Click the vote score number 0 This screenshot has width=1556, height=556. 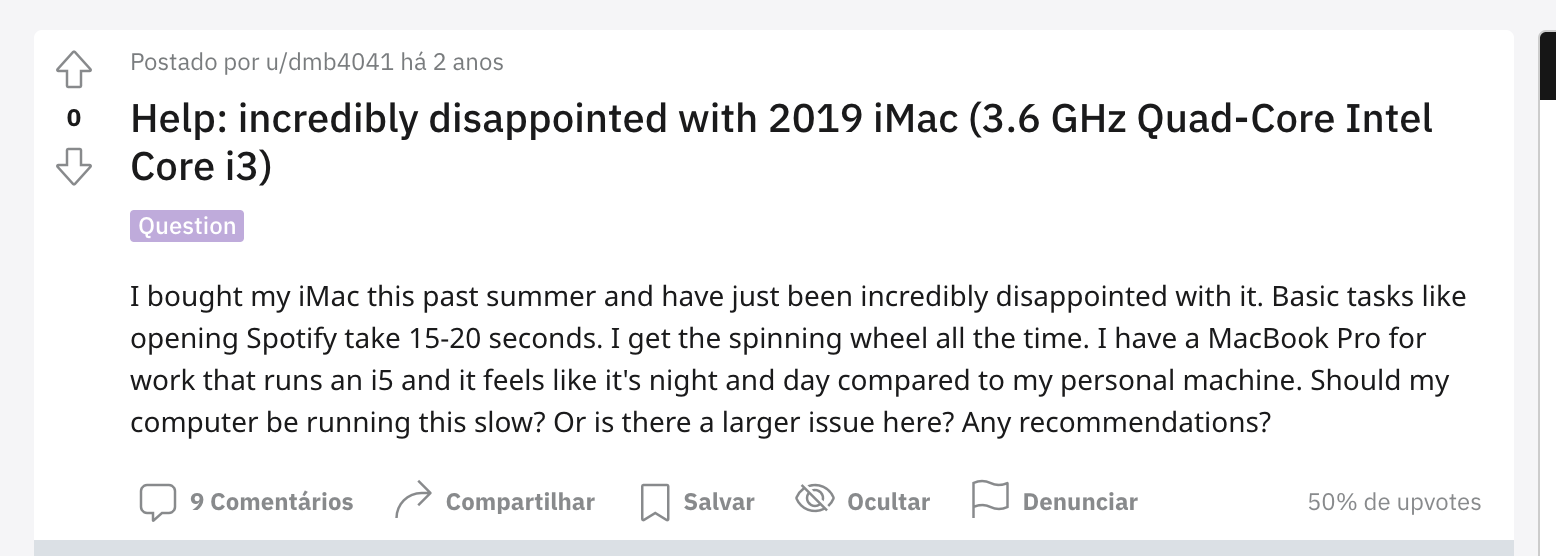(74, 119)
